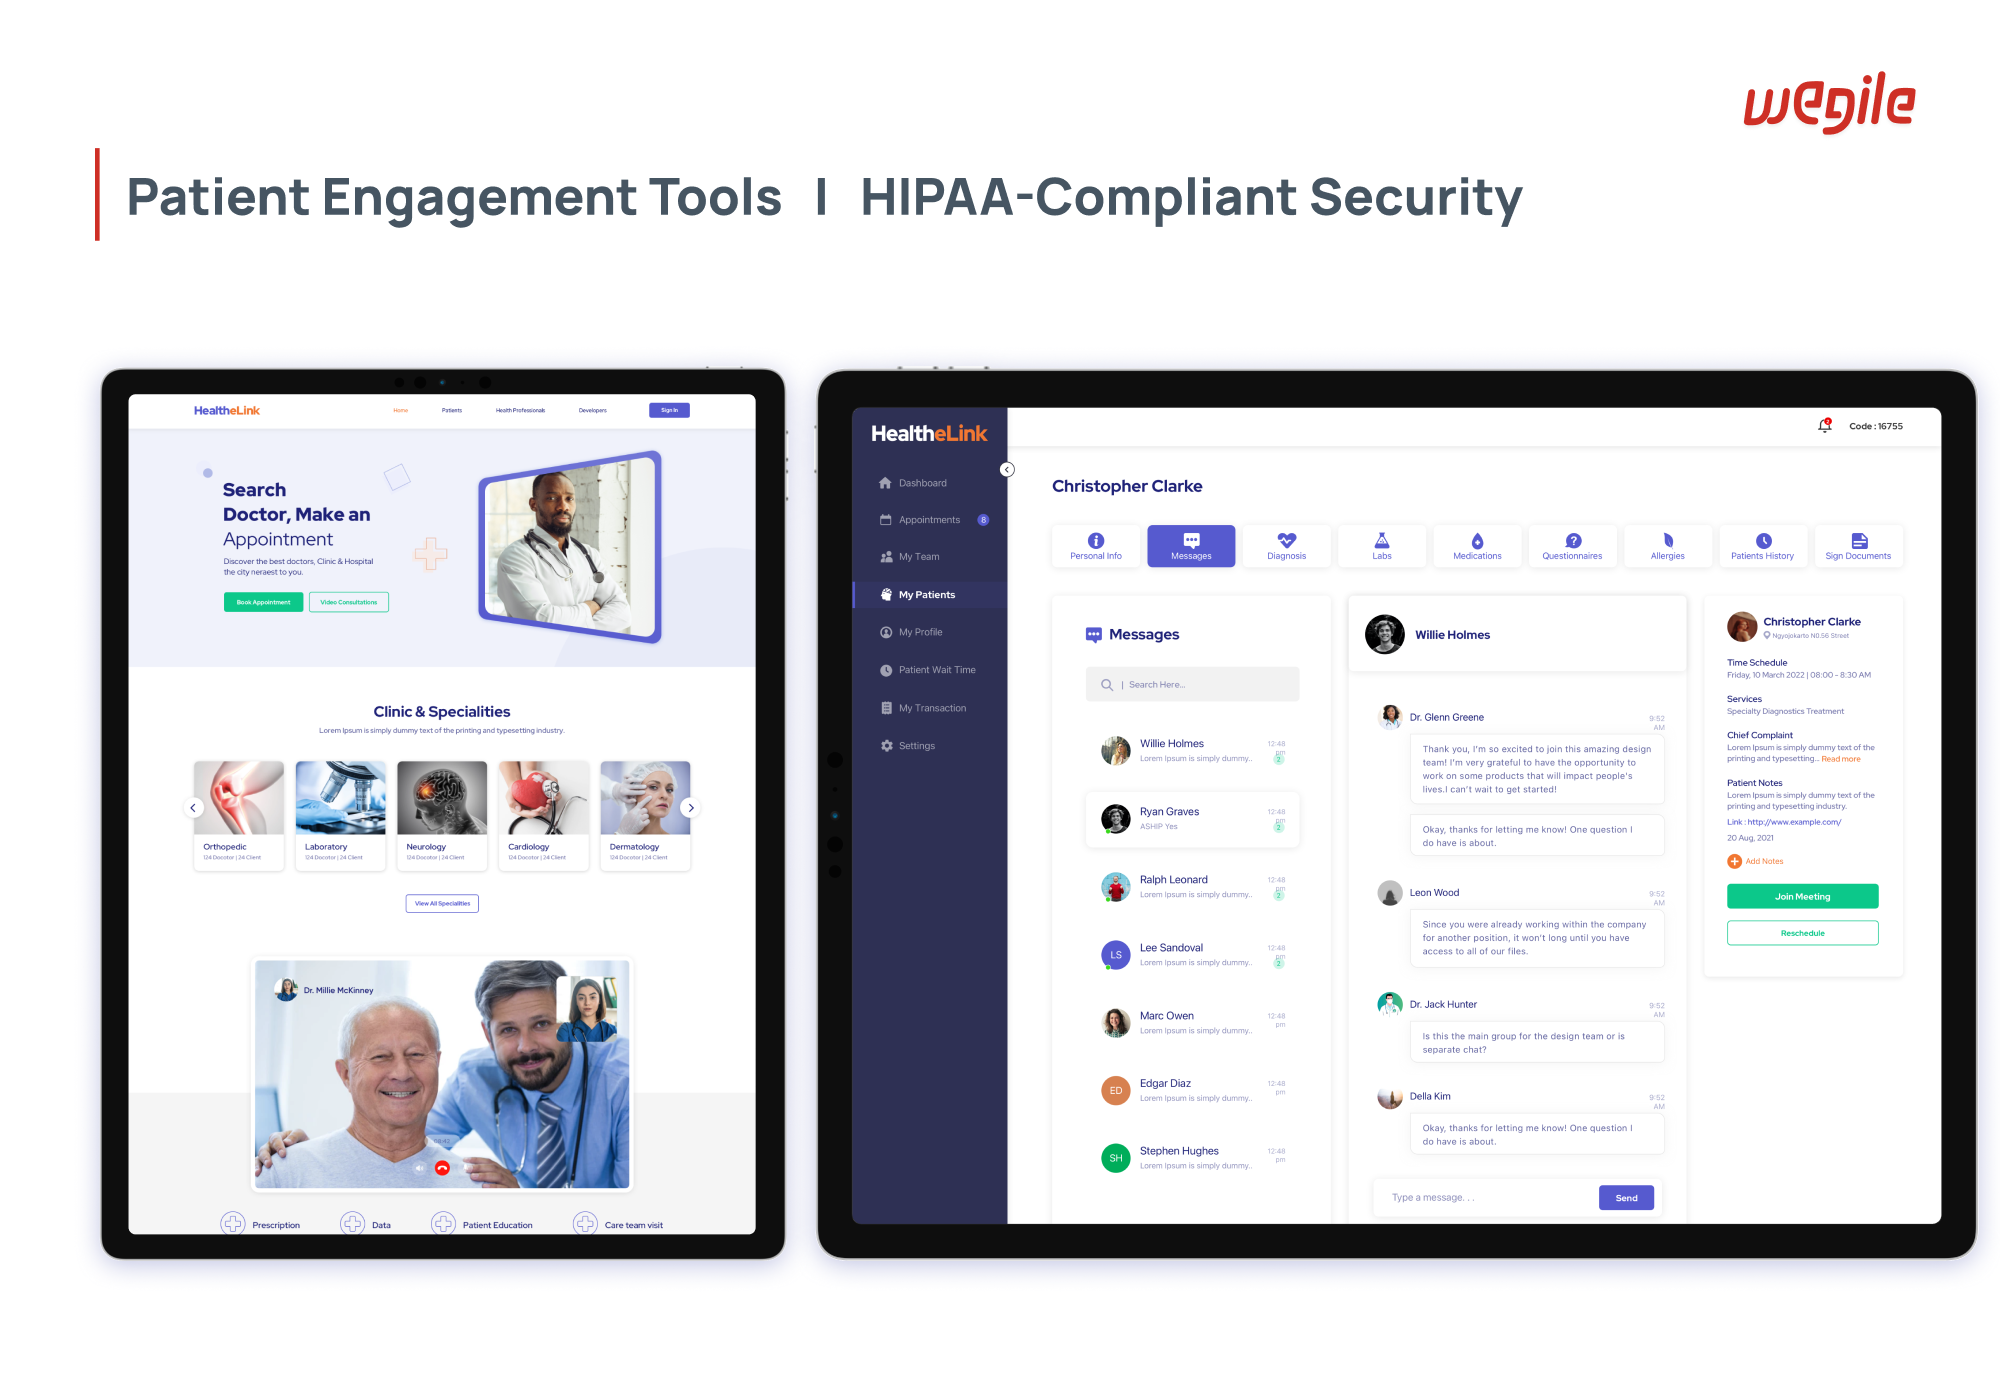Click the HealtheLink logo in dashboard sidebar
The height and width of the screenshot is (1400, 2000).
pos(929,433)
